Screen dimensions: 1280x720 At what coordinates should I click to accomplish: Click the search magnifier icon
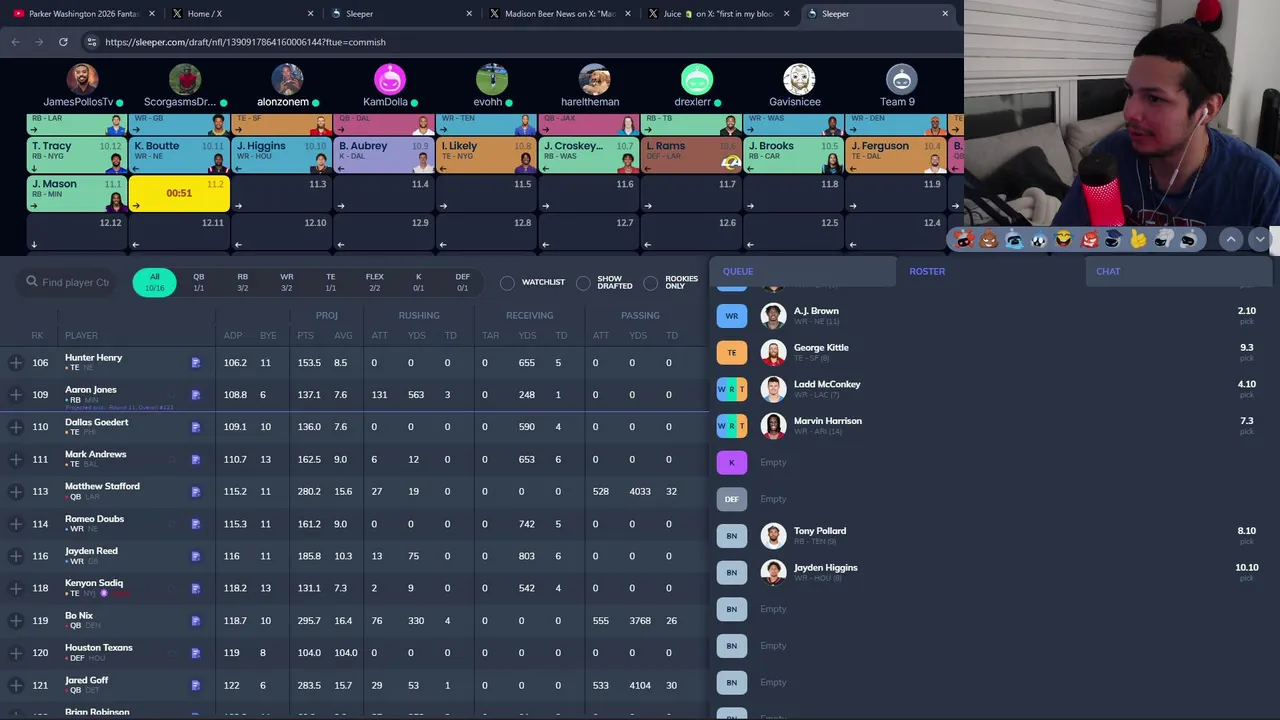32,282
